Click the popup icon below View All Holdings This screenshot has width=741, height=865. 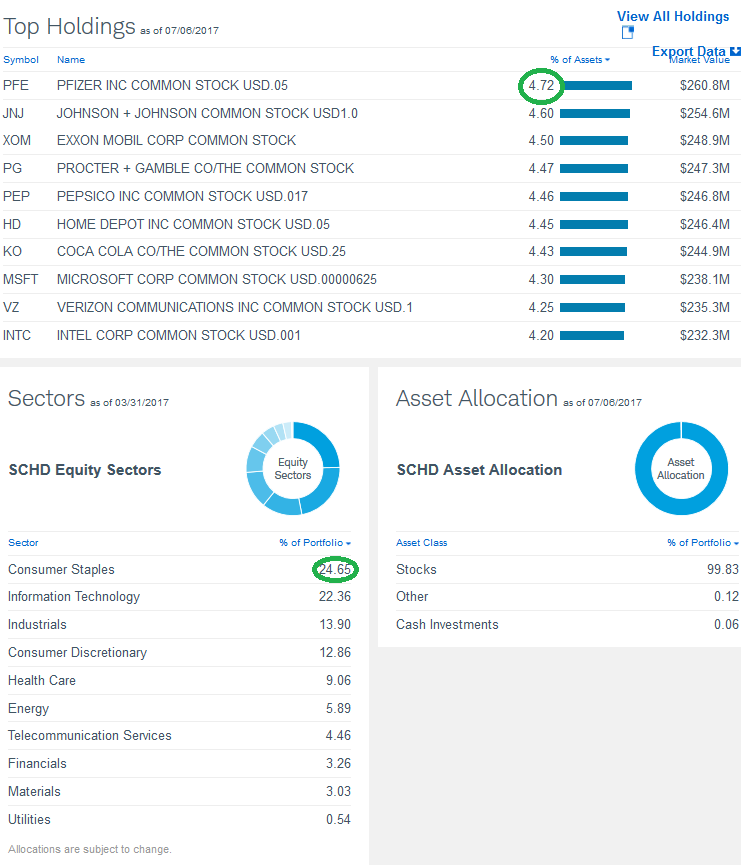[627, 33]
